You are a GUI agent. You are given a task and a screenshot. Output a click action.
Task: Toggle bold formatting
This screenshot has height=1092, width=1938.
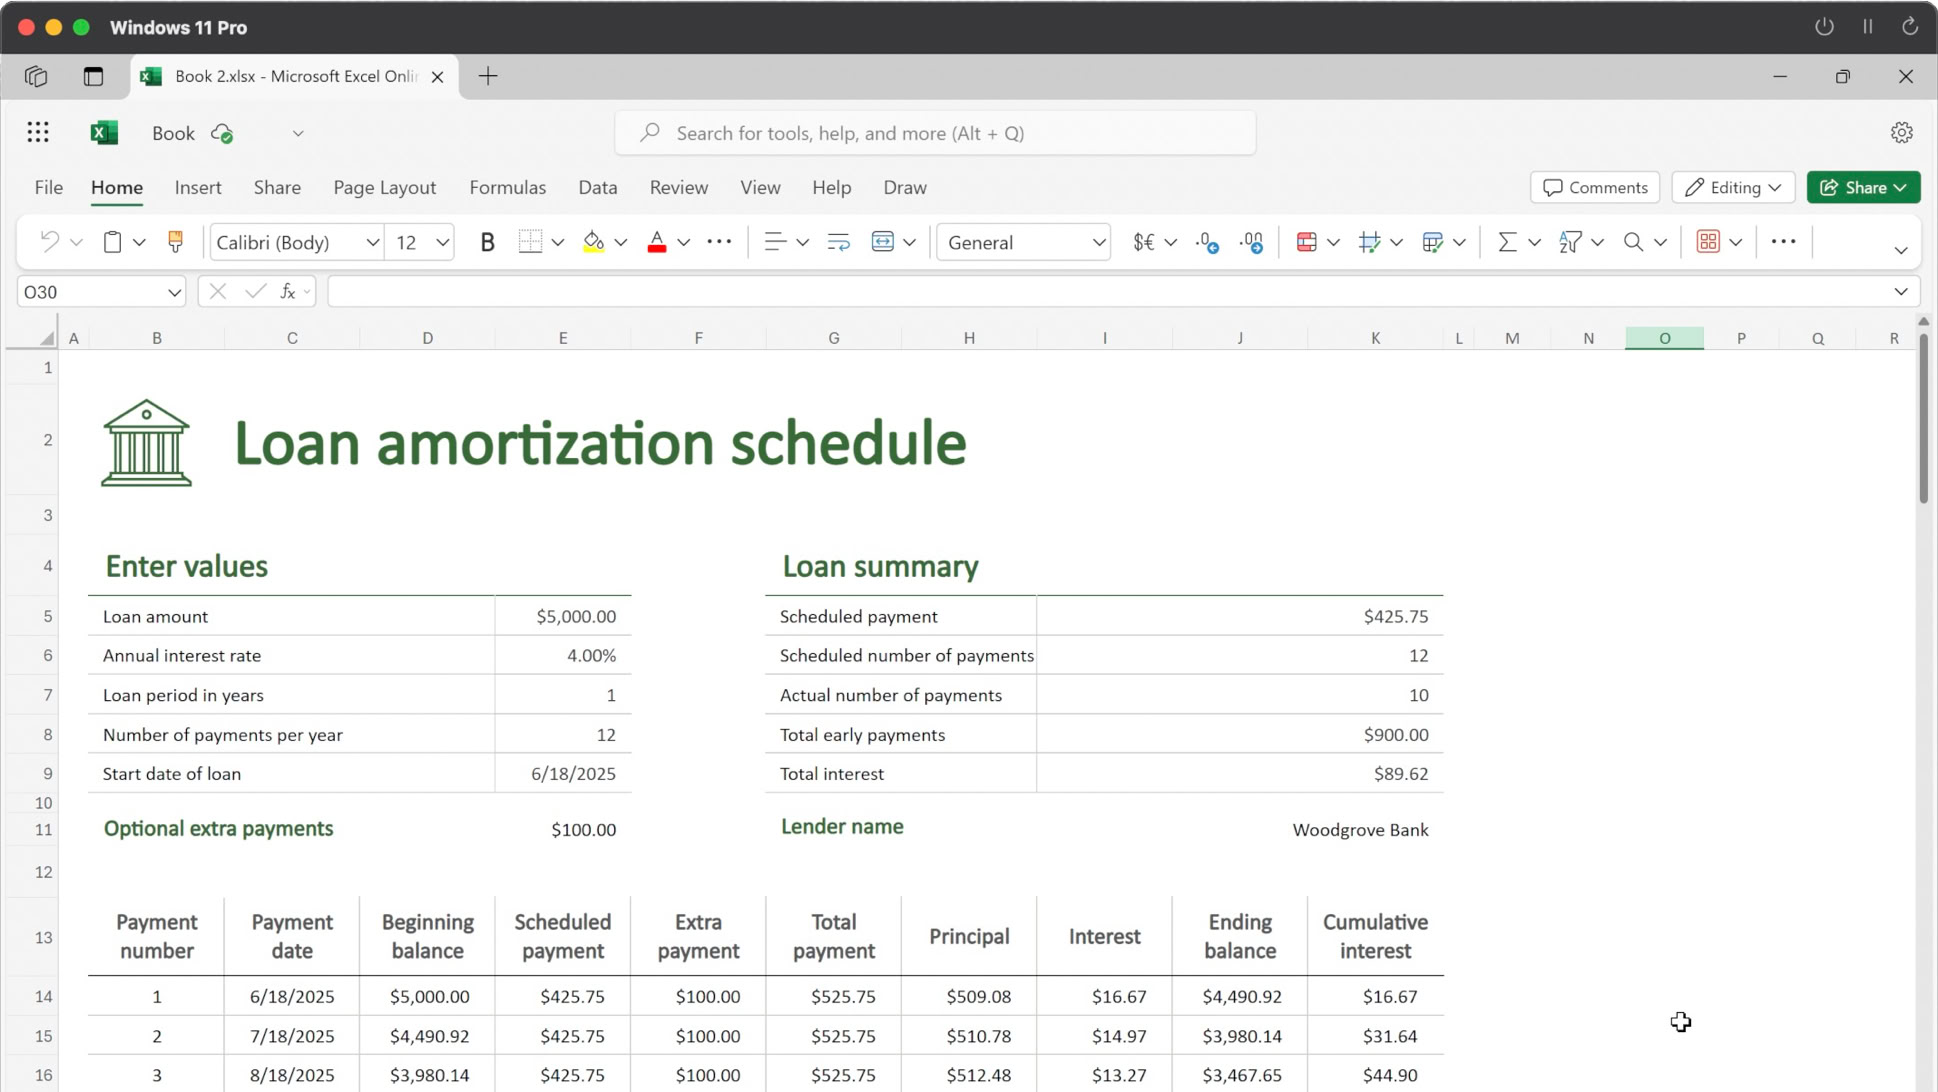[487, 241]
